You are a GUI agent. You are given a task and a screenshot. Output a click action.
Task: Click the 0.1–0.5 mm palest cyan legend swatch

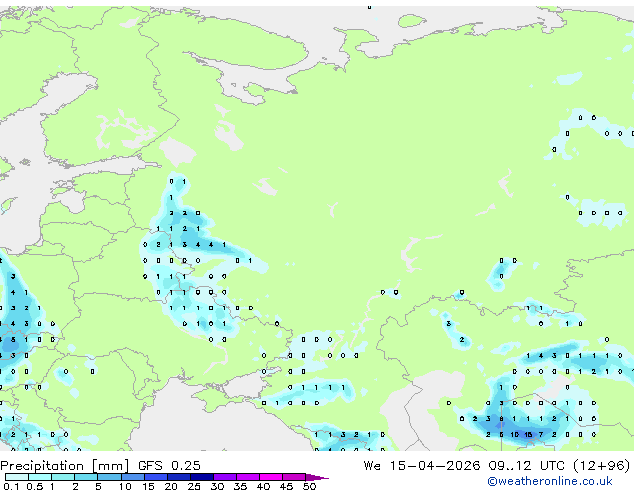pyautogui.click(x=17, y=477)
